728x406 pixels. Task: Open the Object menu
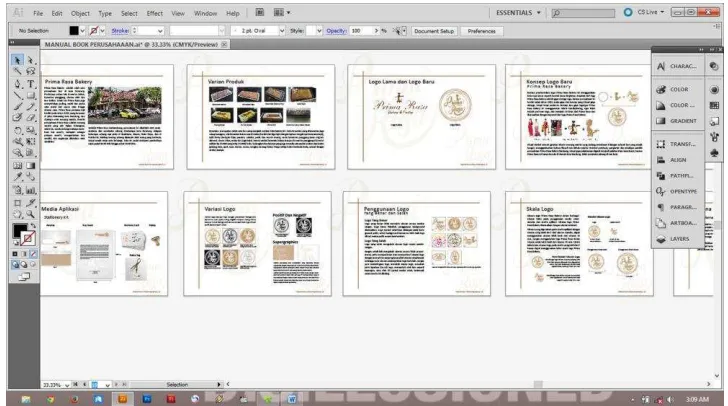80,13
